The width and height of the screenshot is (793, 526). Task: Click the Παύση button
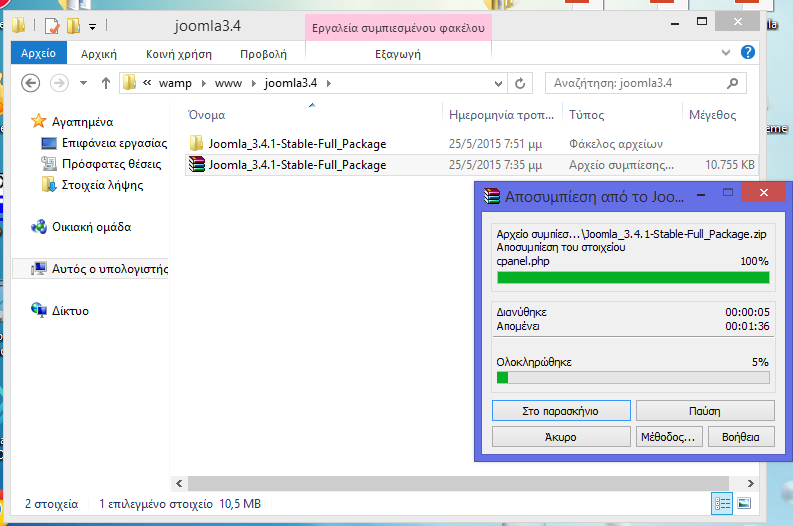click(x=704, y=411)
